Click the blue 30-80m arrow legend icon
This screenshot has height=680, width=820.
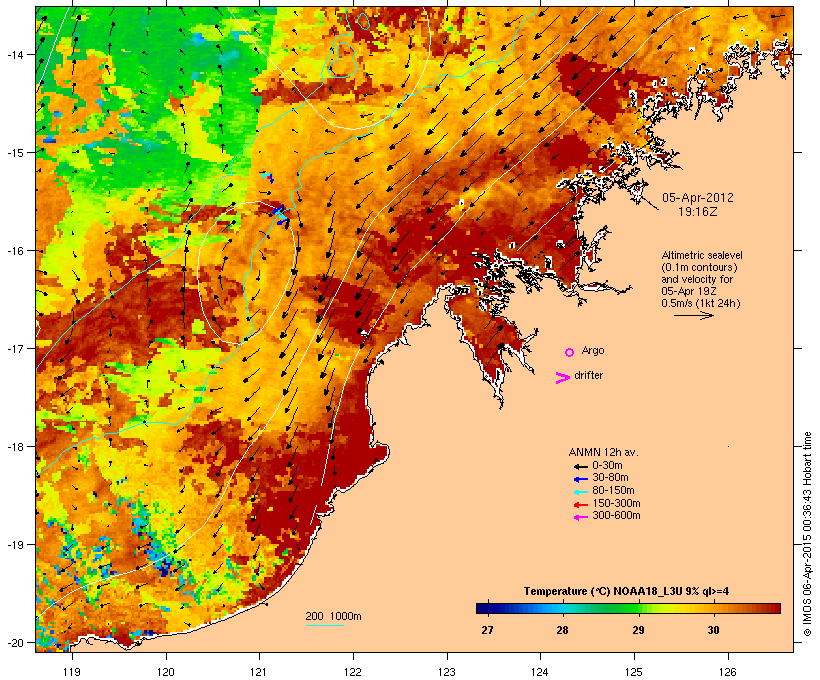click(580, 479)
